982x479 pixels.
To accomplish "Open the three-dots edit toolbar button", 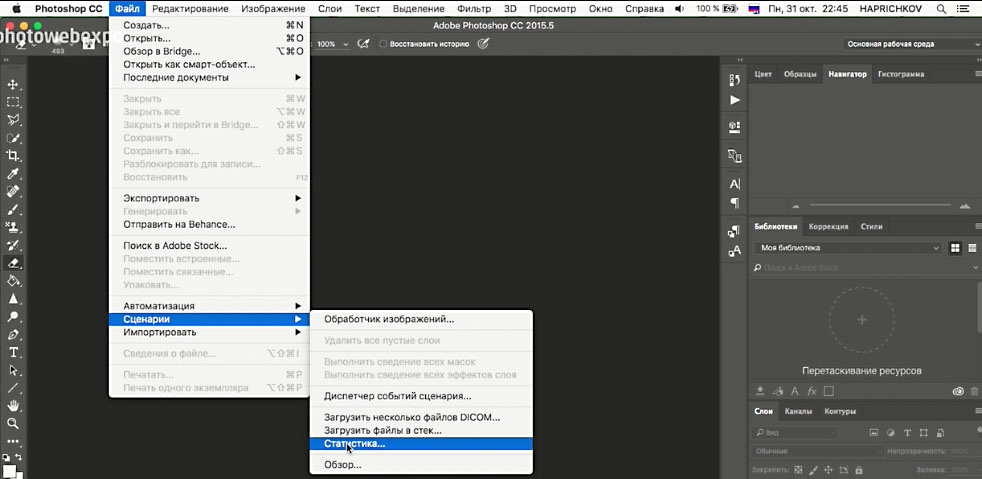I will point(13,441).
